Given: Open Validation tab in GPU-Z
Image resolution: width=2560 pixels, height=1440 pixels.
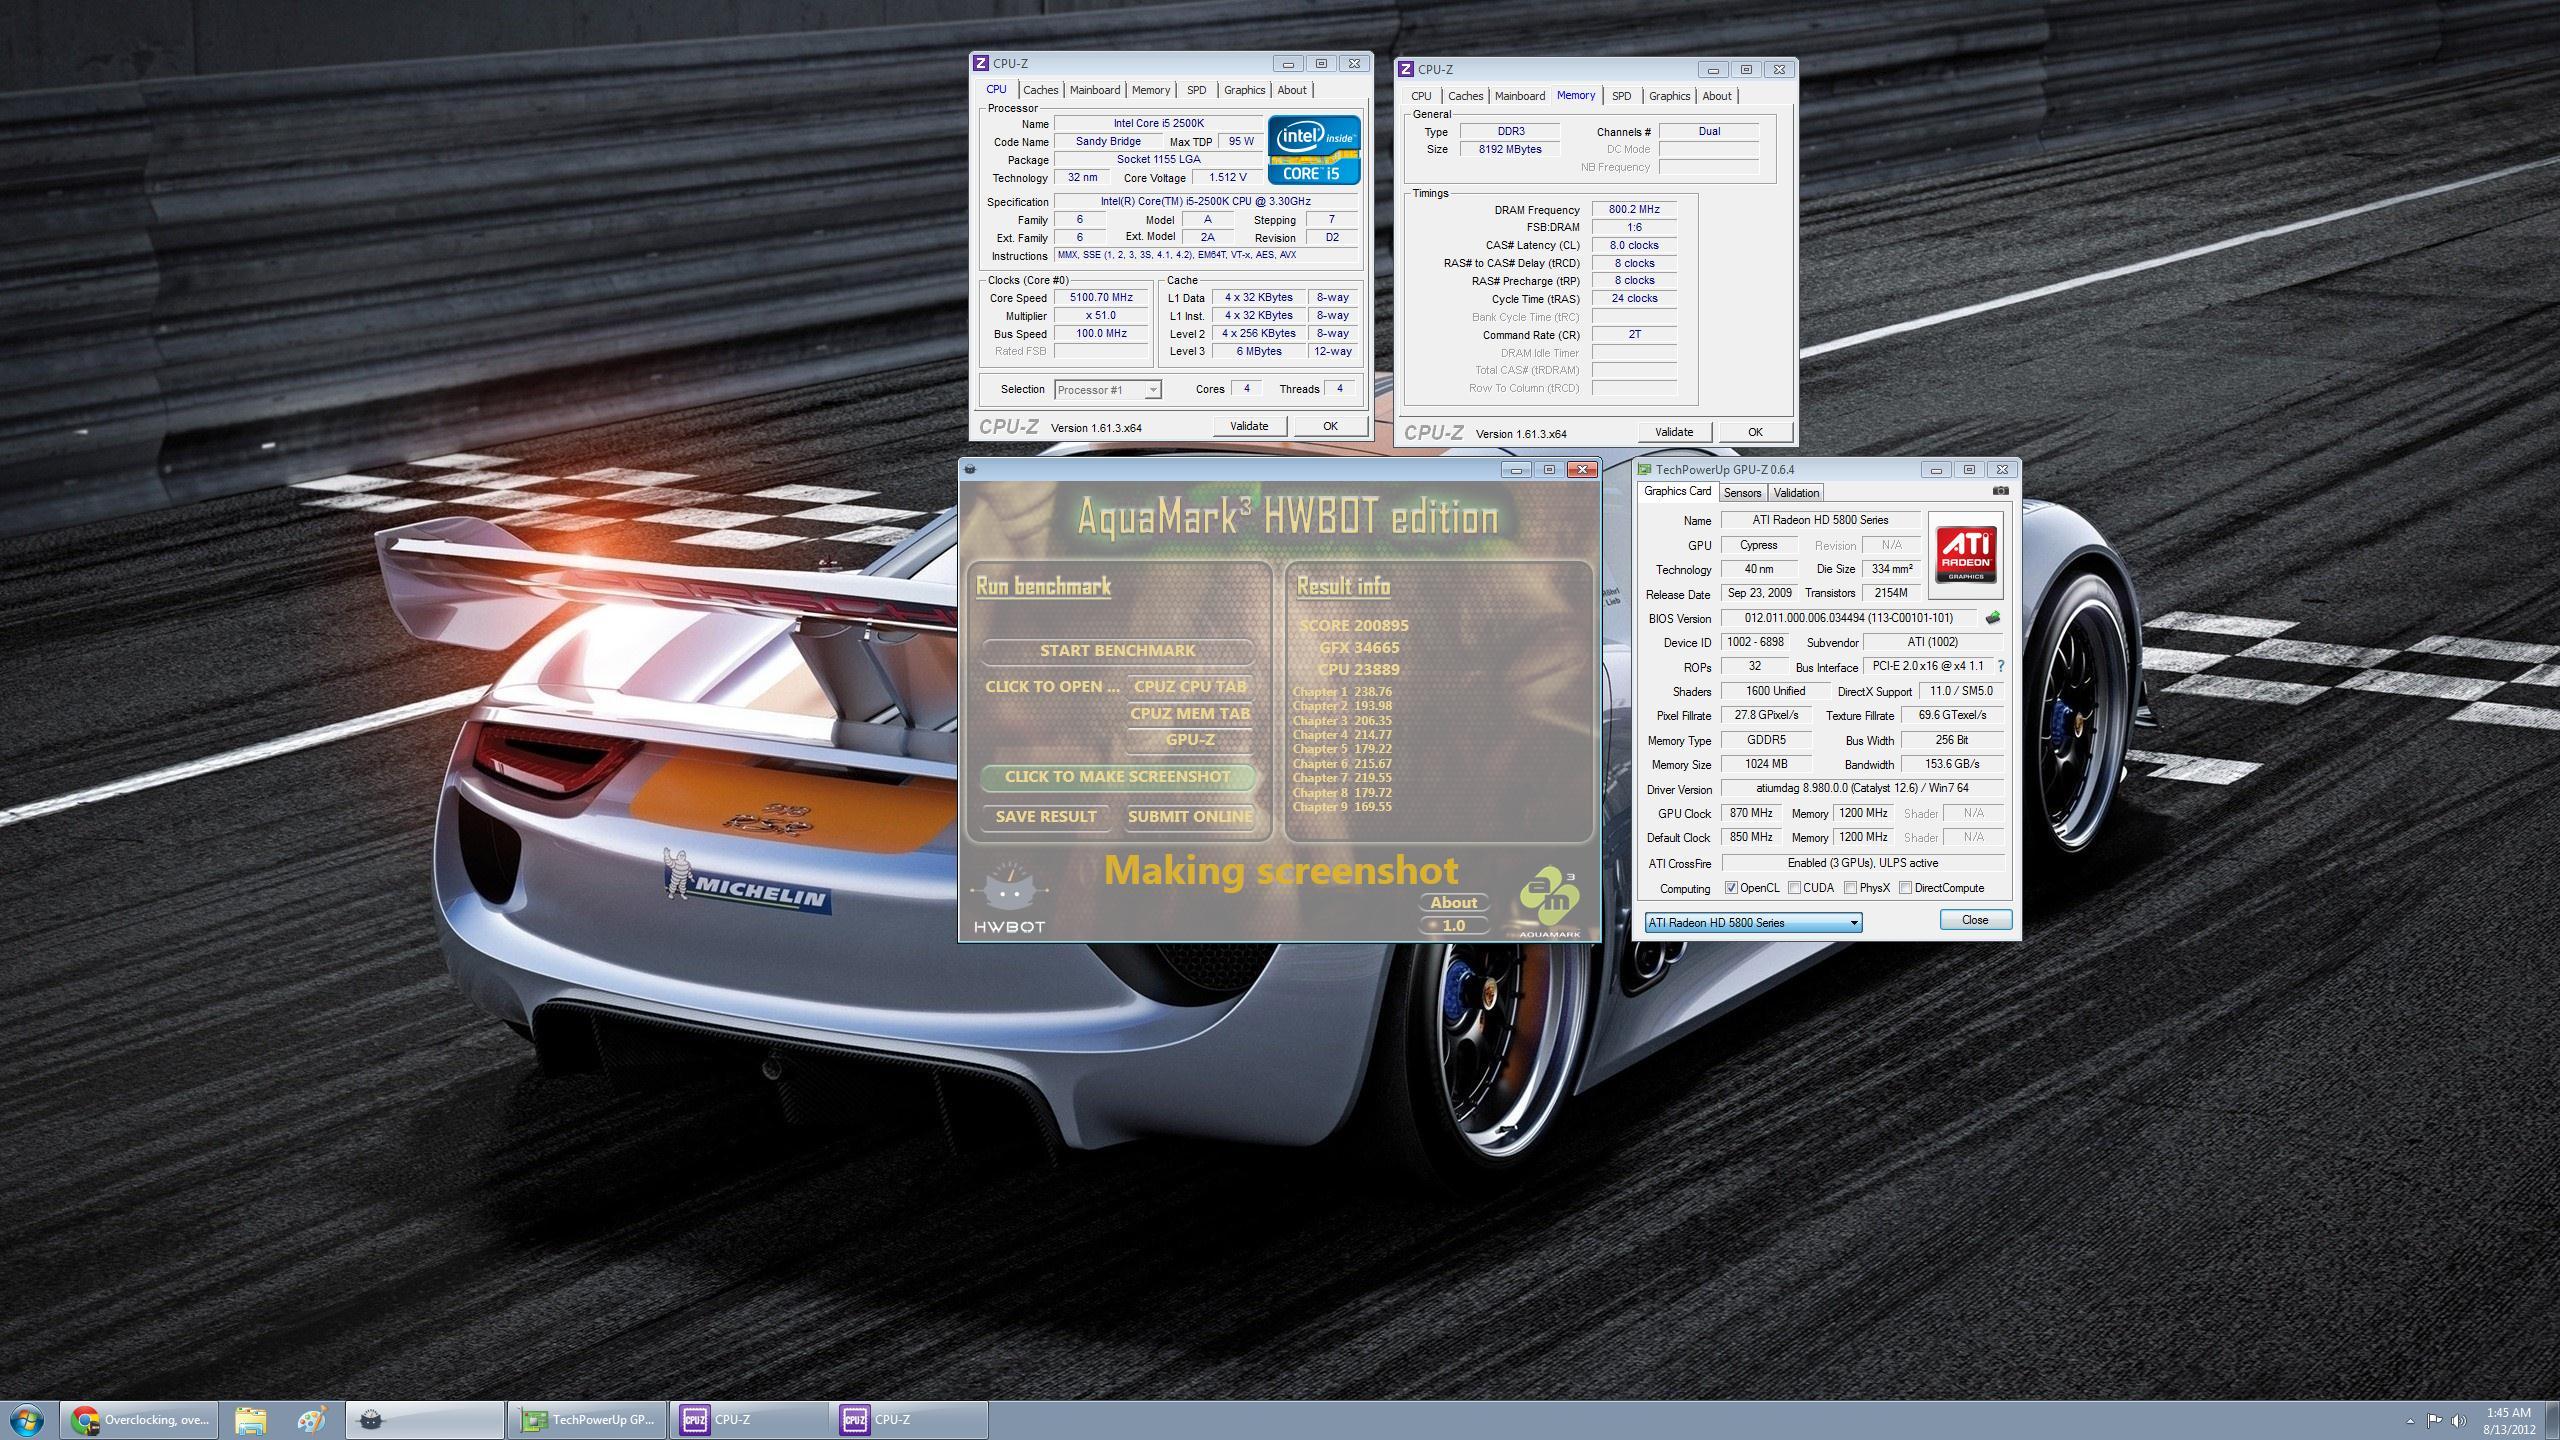Looking at the screenshot, I should pyautogui.click(x=1796, y=493).
